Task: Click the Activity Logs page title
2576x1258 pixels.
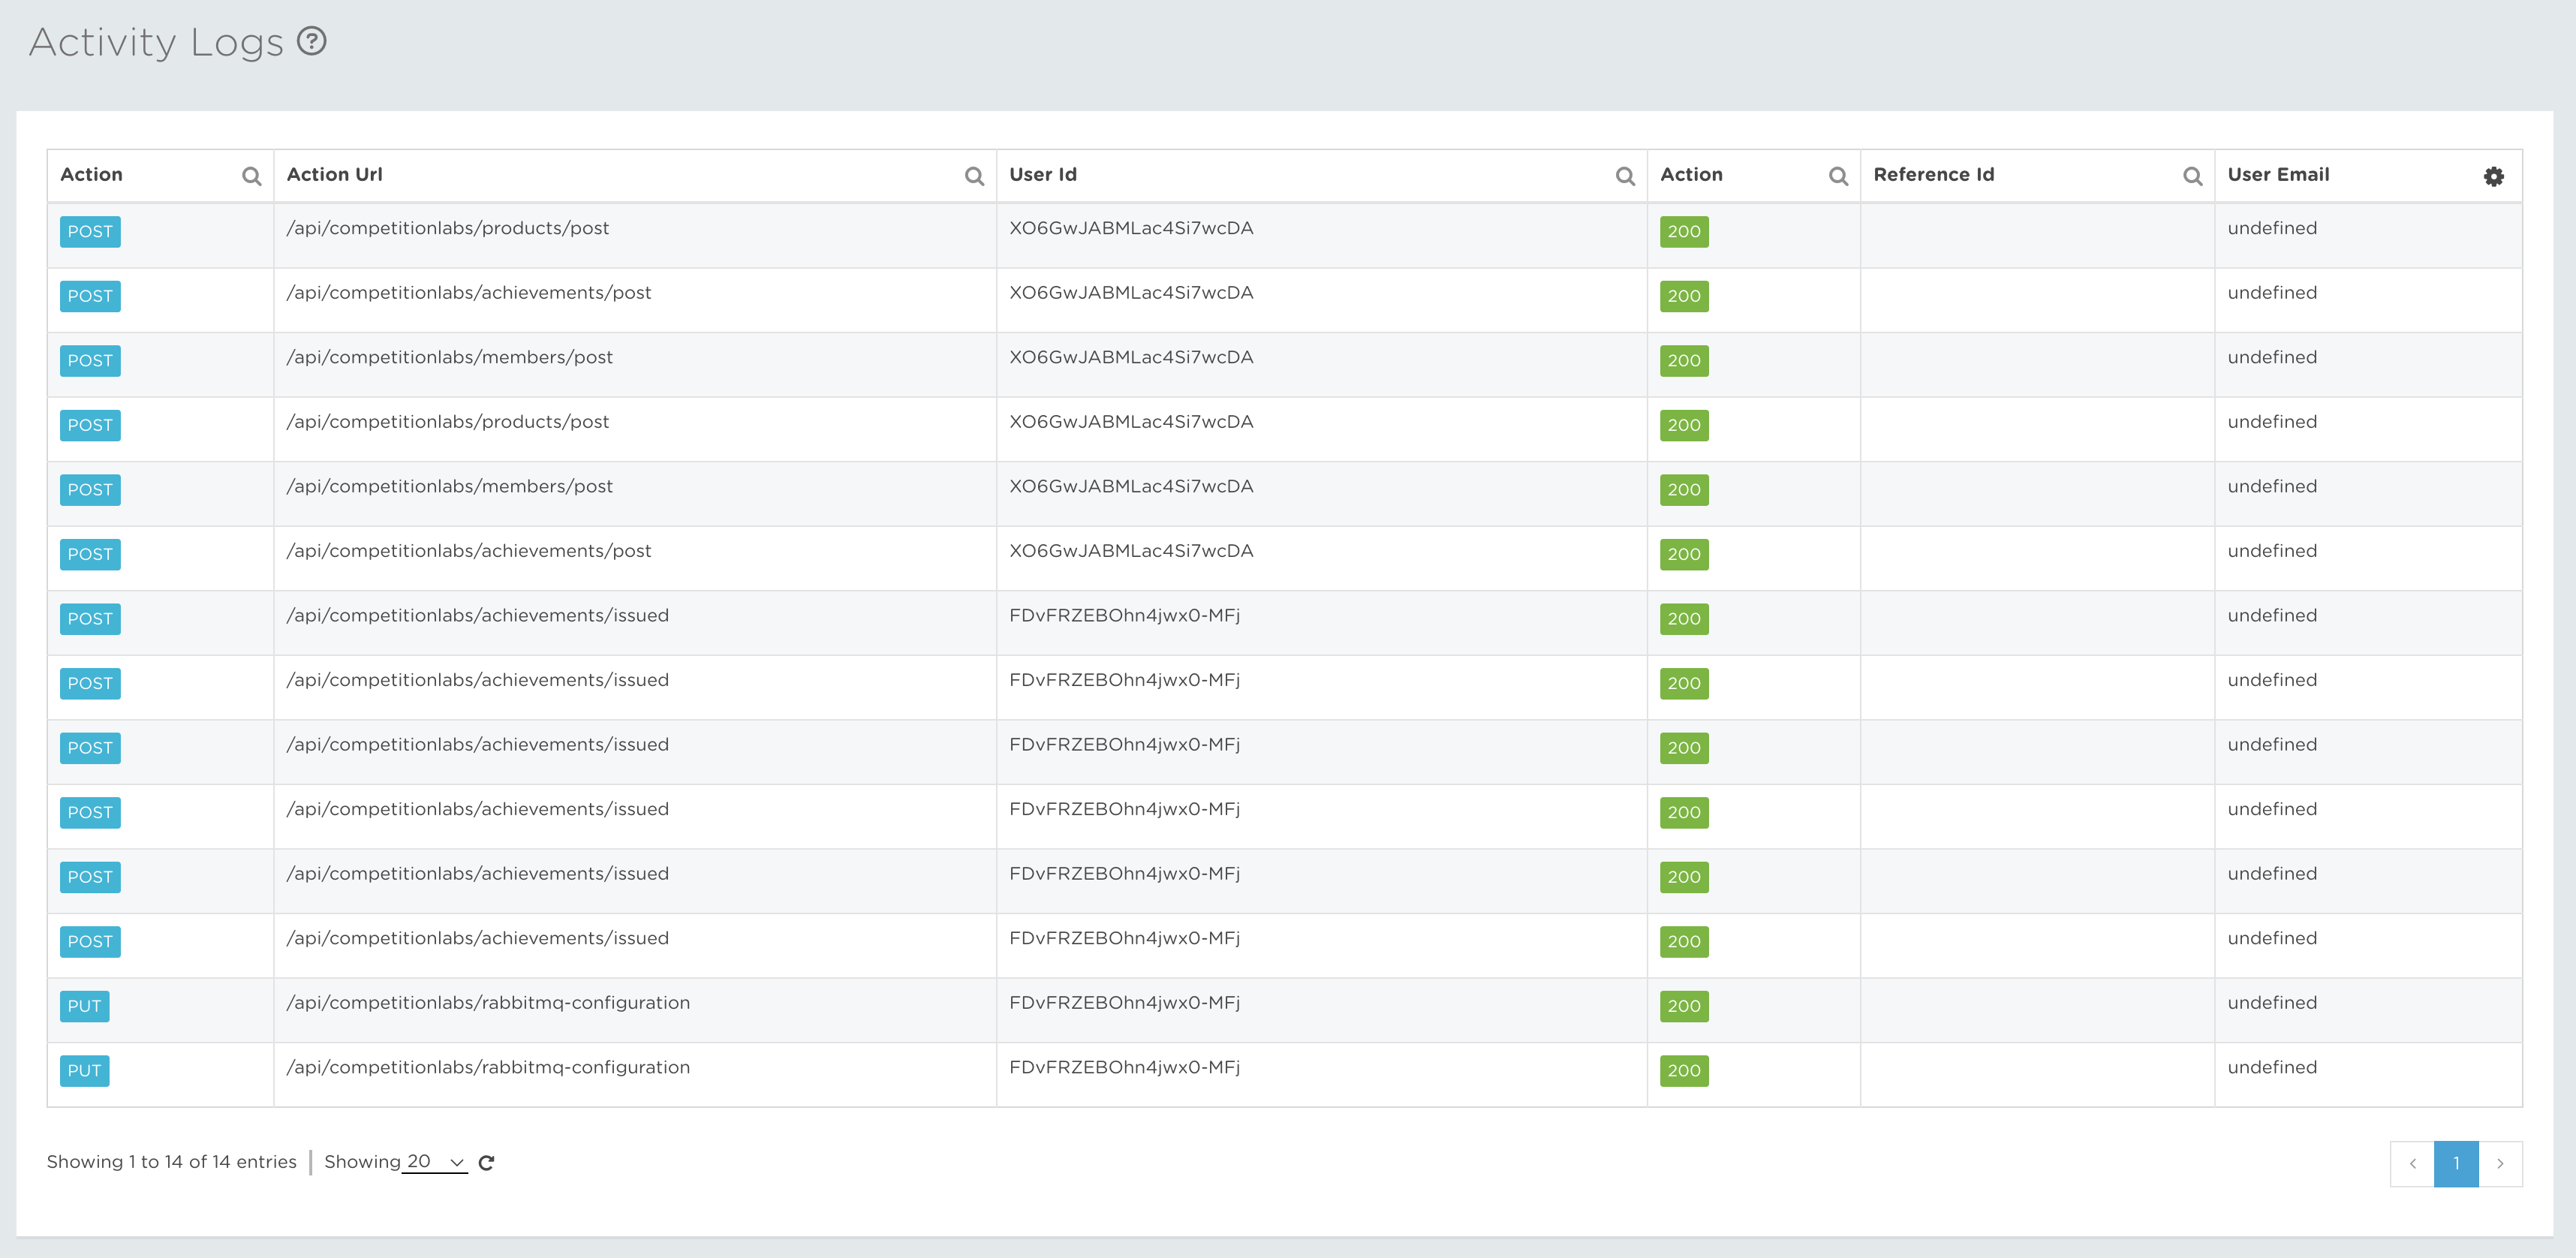Action: [157, 42]
